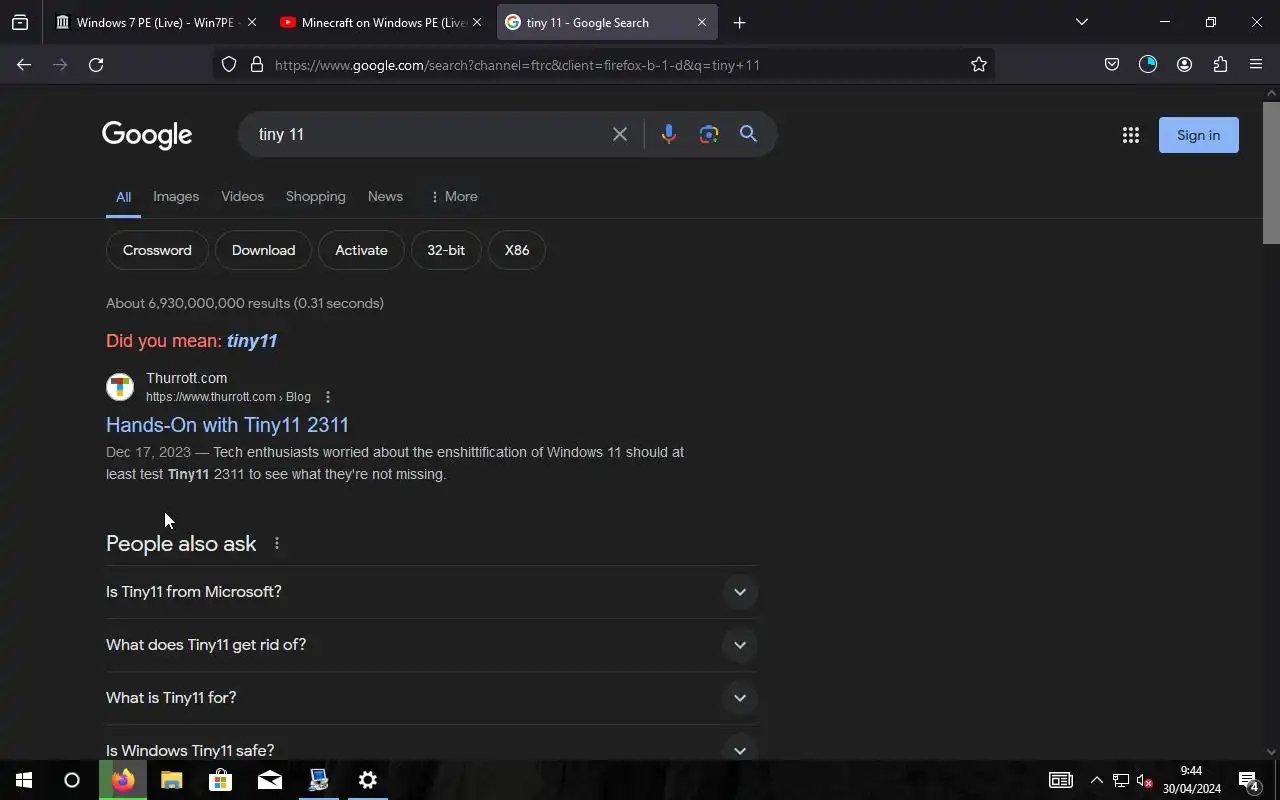Open Cortana circle on taskbar
The height and width of the screenshot is (800, 1280).
point(72,780)
